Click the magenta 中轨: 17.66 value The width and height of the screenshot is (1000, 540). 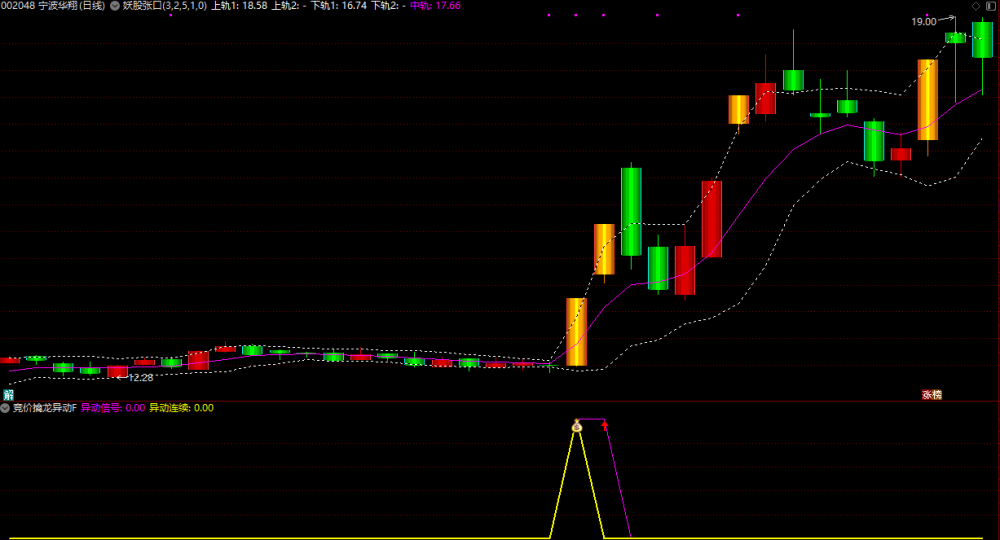(x=435, y=6)
